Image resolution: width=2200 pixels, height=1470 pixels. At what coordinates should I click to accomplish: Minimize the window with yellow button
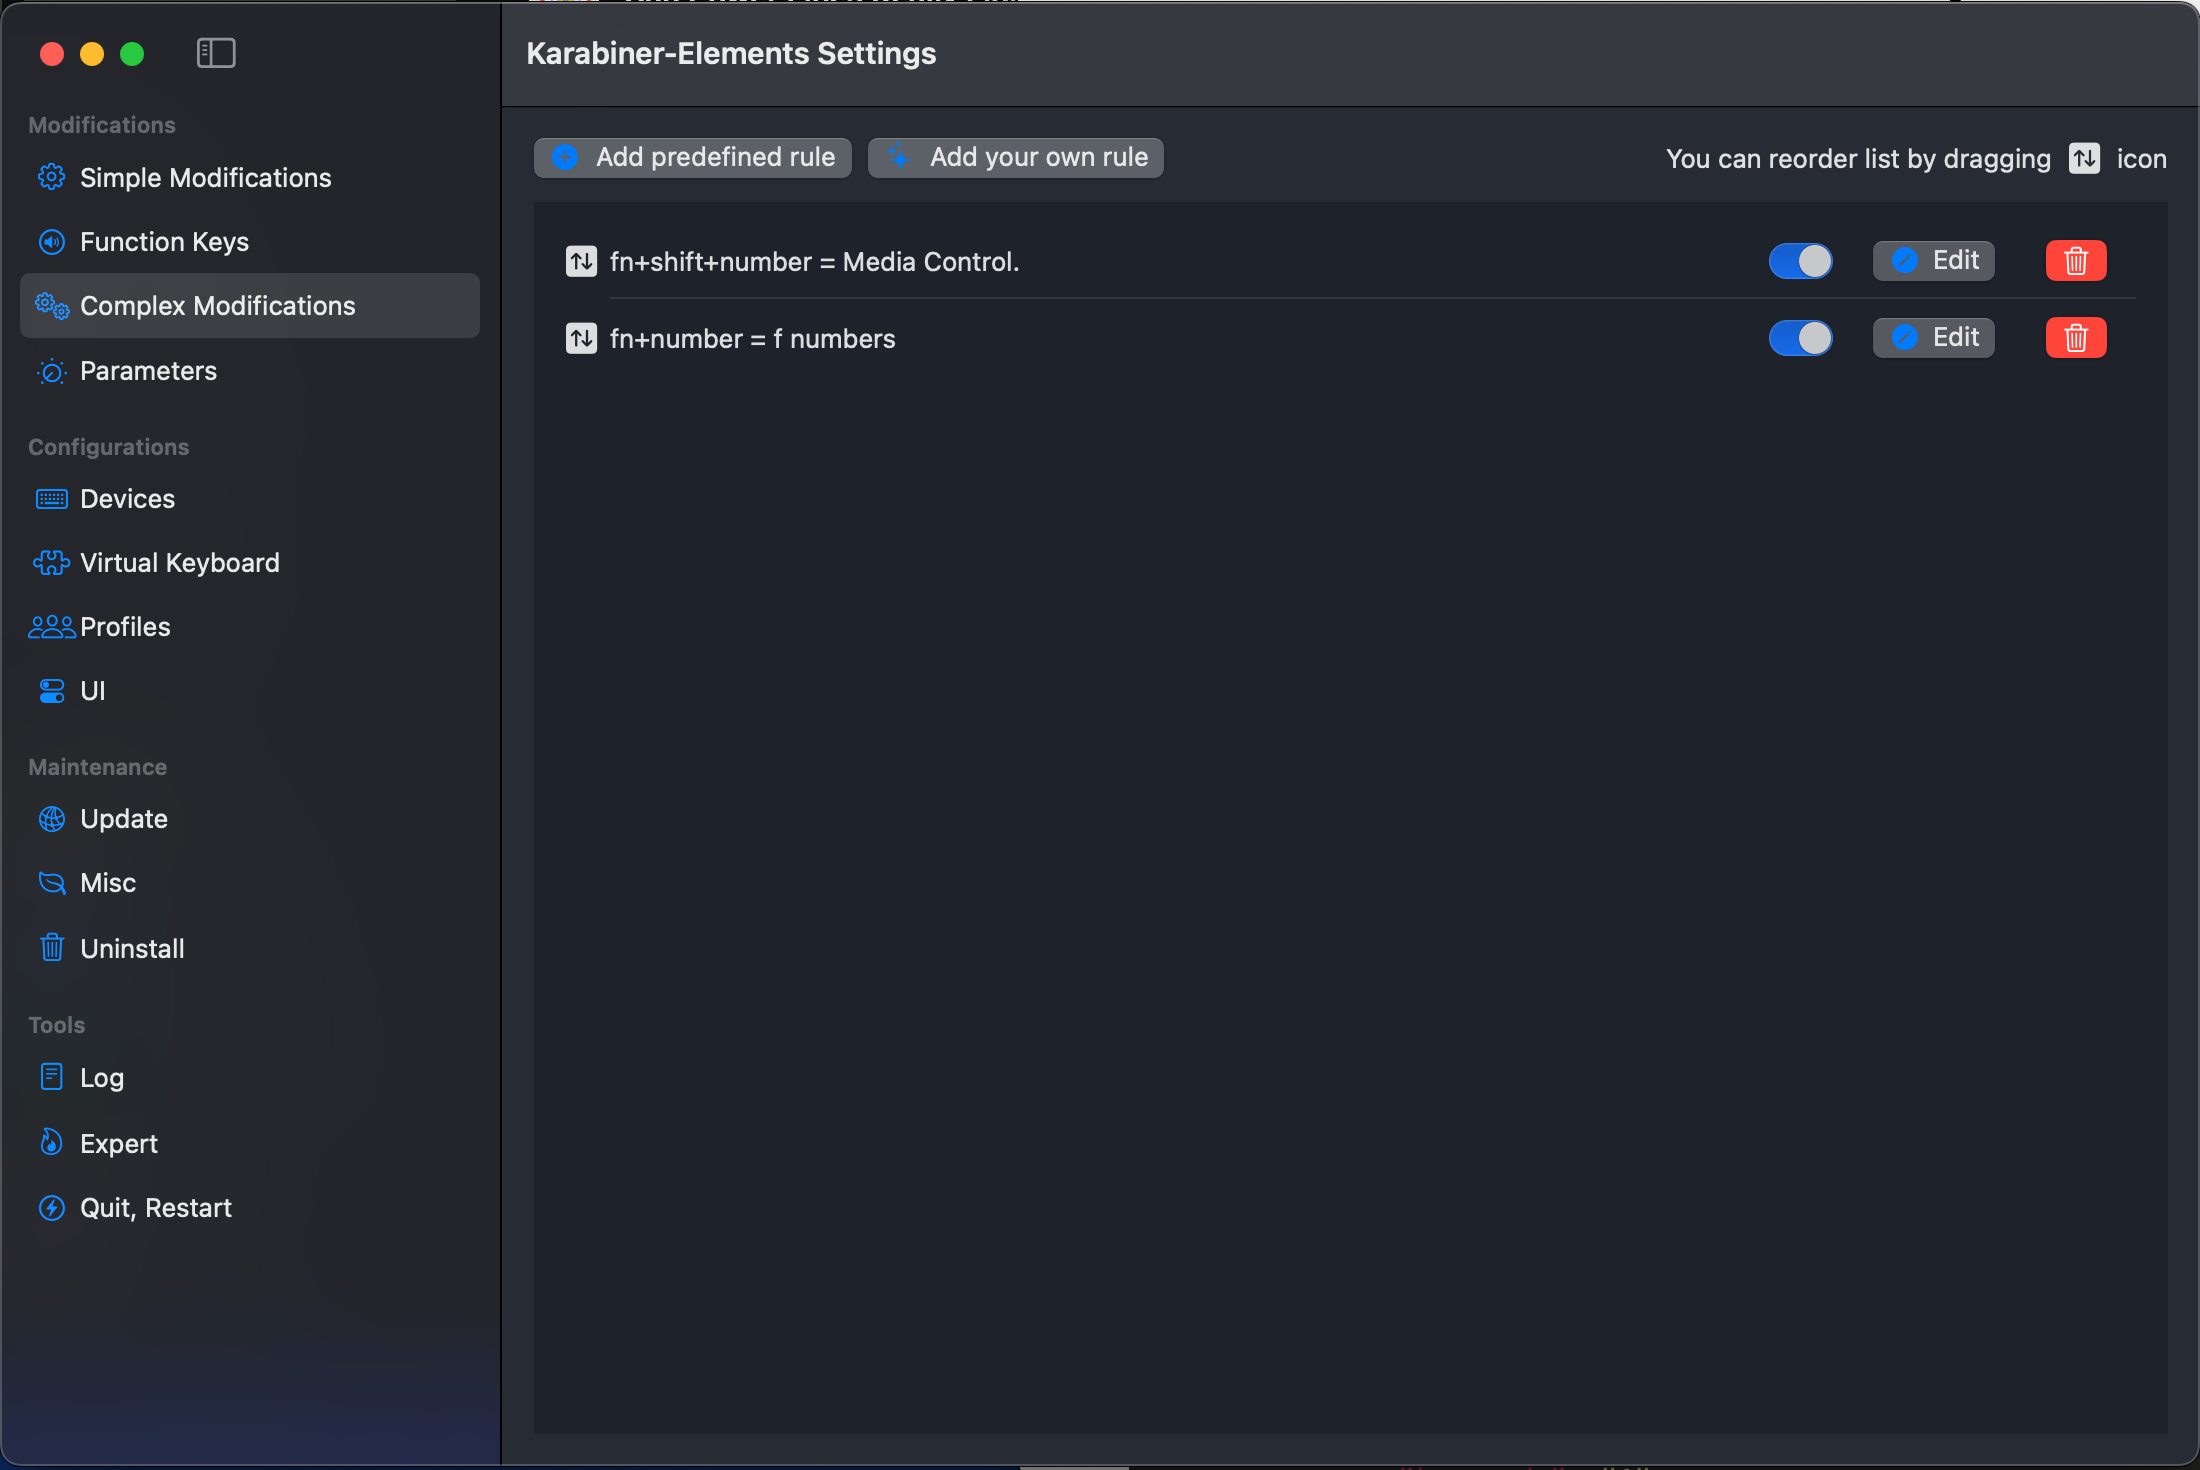(x=92, y=53)
